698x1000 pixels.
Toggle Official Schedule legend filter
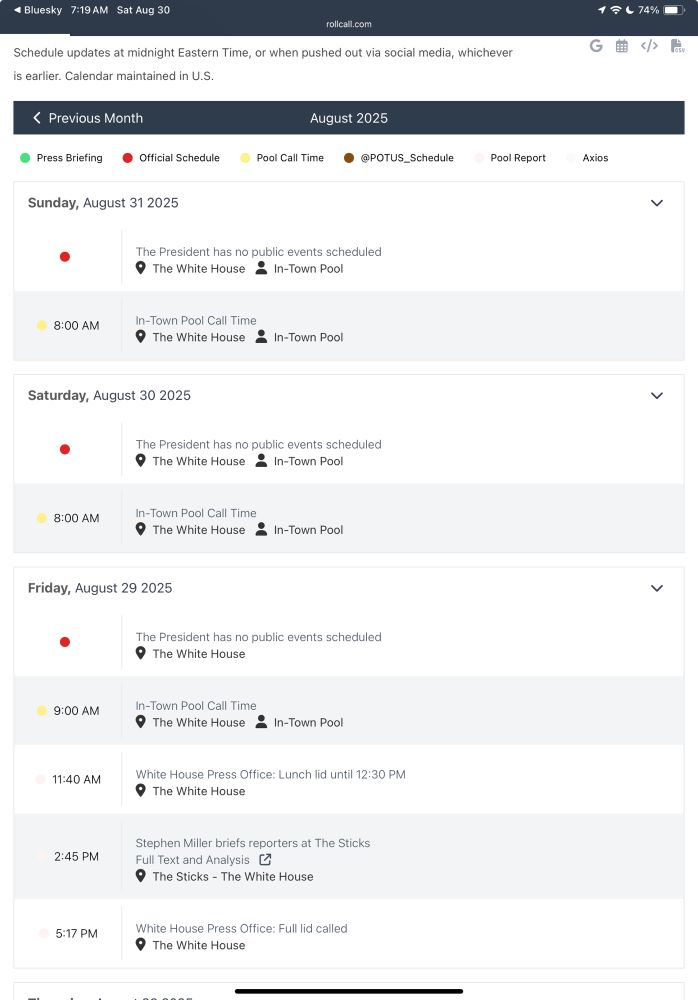click(171, 158)
